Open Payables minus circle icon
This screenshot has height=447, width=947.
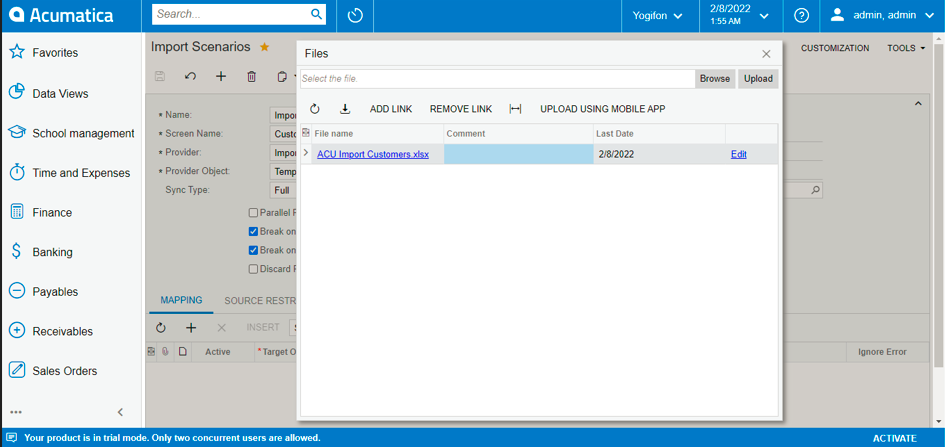pyautogui.click(x=17, y=291)
